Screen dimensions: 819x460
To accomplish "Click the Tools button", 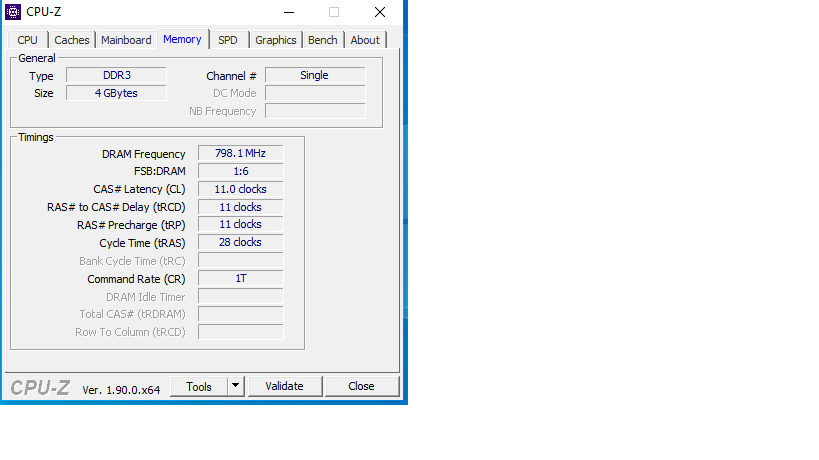I will click(199, 386).
